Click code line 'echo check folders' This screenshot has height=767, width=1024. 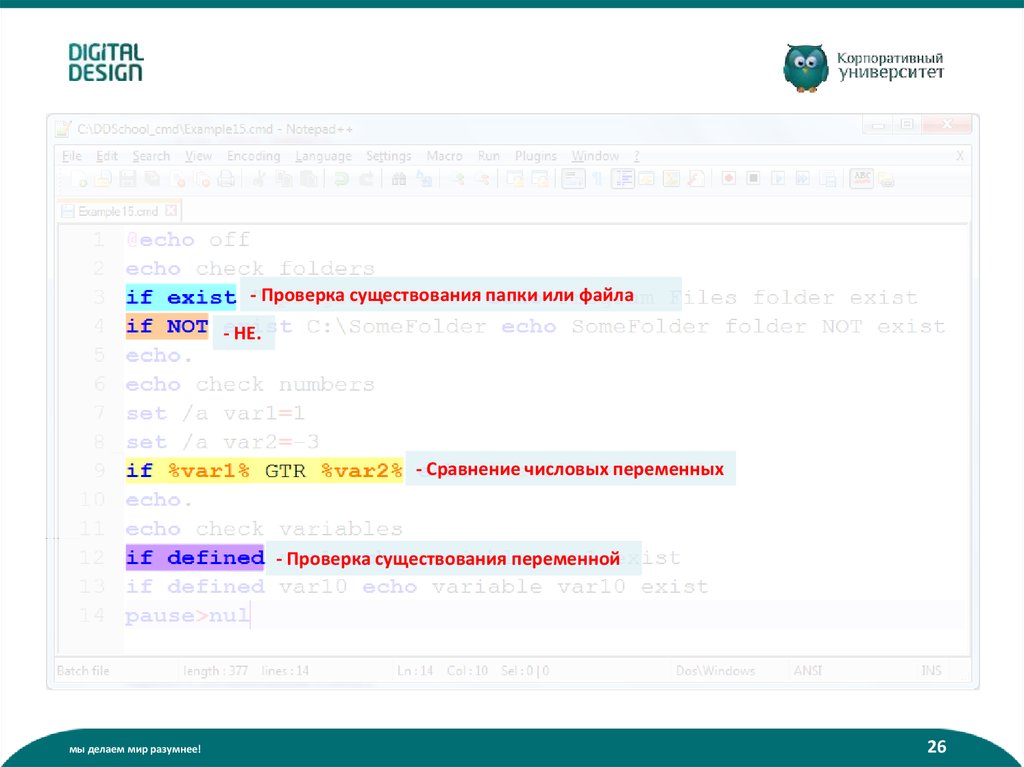click(x=250, y=269)
